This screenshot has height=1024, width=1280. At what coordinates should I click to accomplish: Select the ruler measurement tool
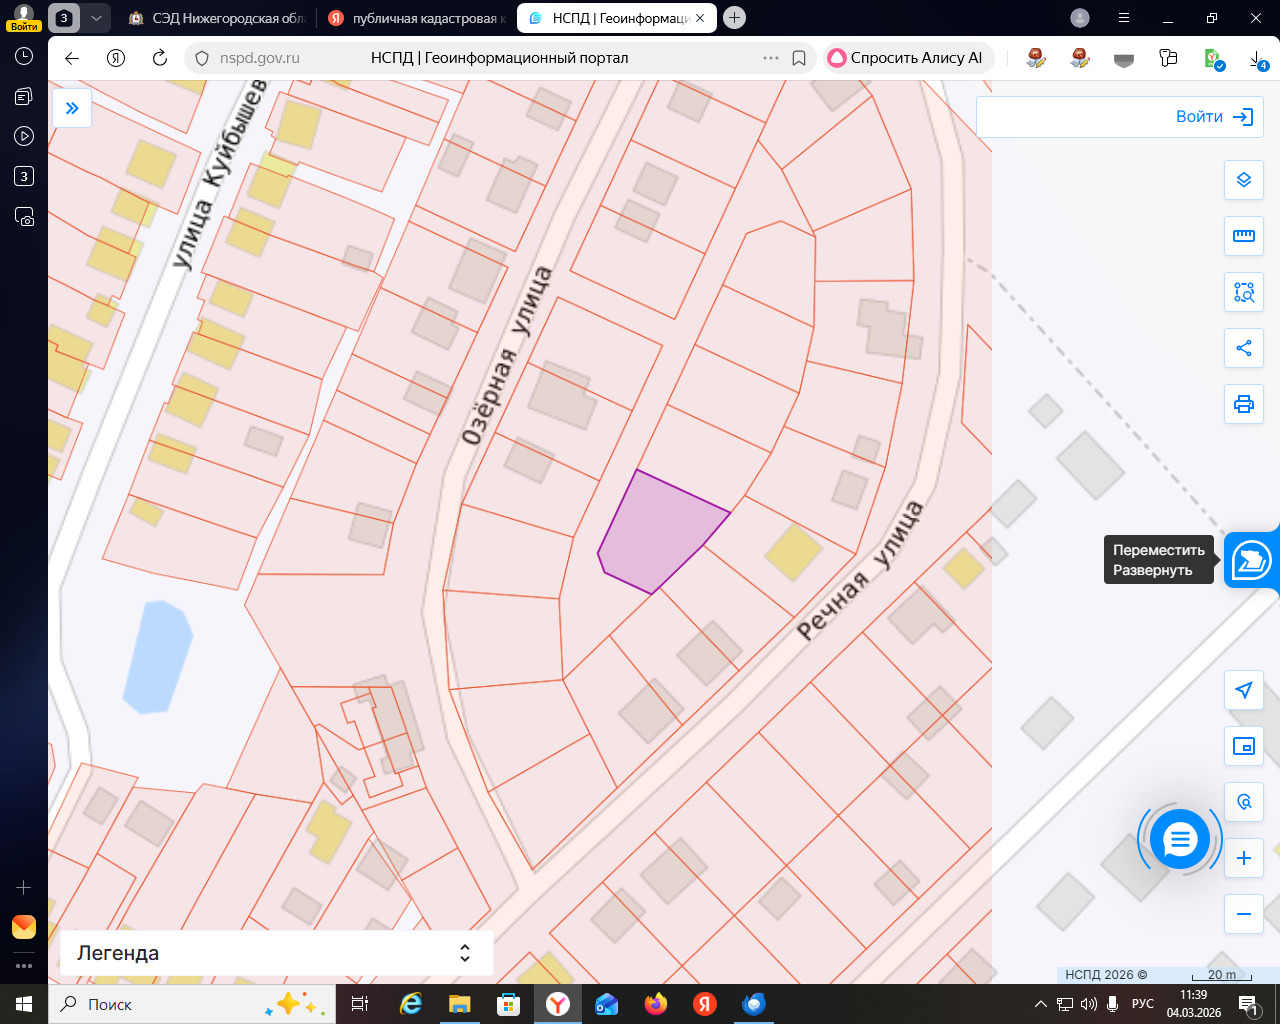coord(1244,236)
